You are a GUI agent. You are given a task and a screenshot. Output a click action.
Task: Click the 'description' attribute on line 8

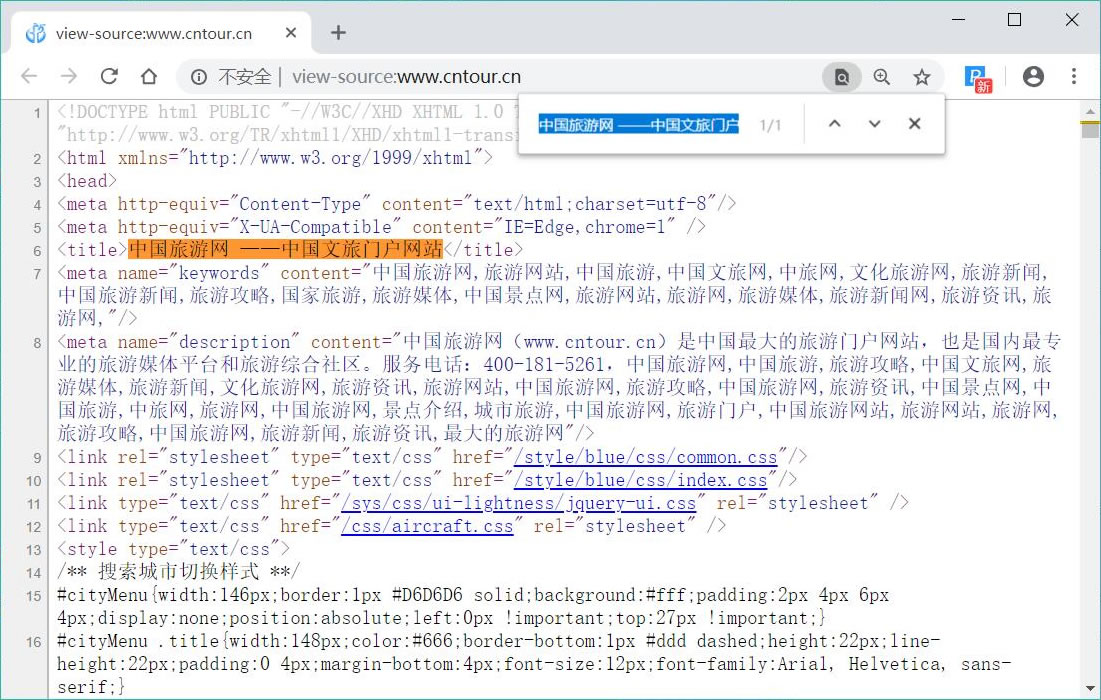(235, 342)
